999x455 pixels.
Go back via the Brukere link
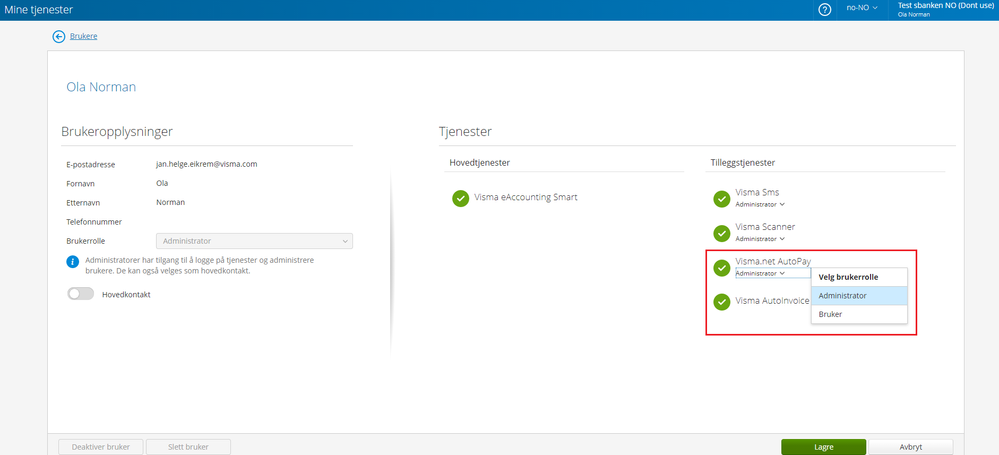tap(83, 36)
